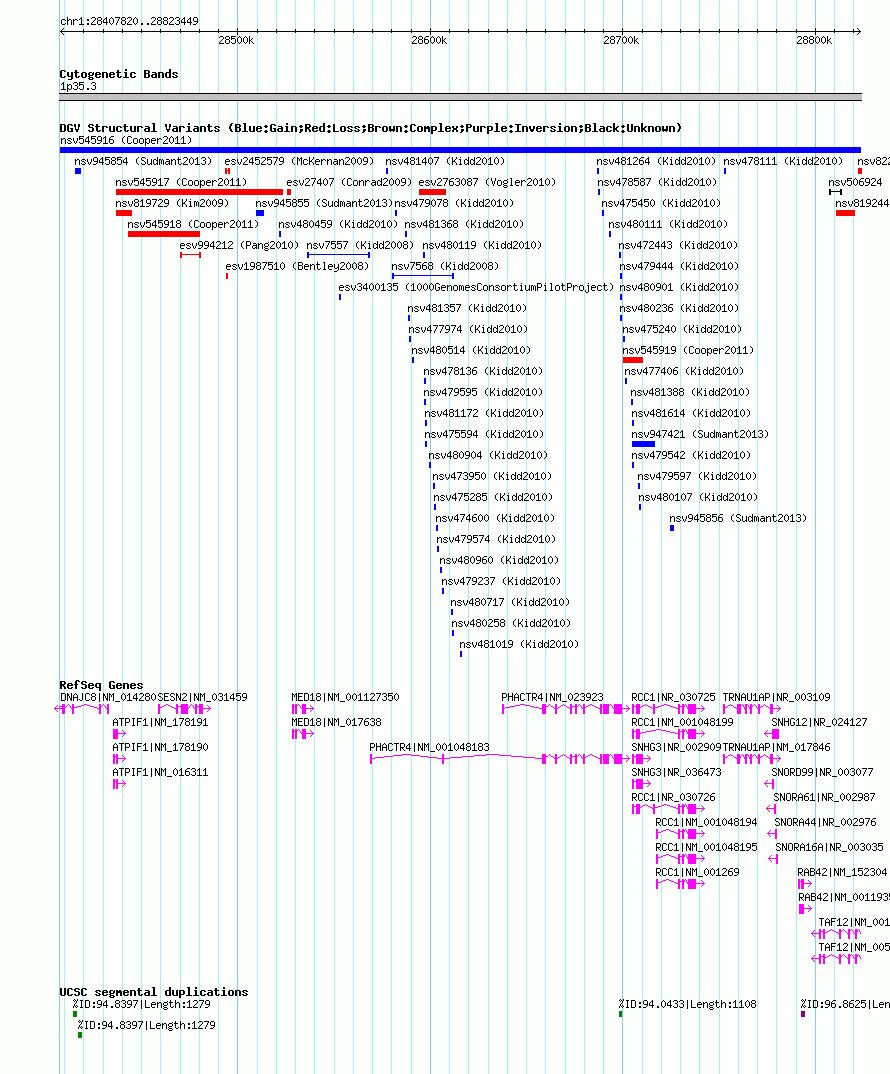Open variant nsv545916 (Cooper2011) label
The width and height of the screenshot is (890, 1074).
click(x=126, y=140)
